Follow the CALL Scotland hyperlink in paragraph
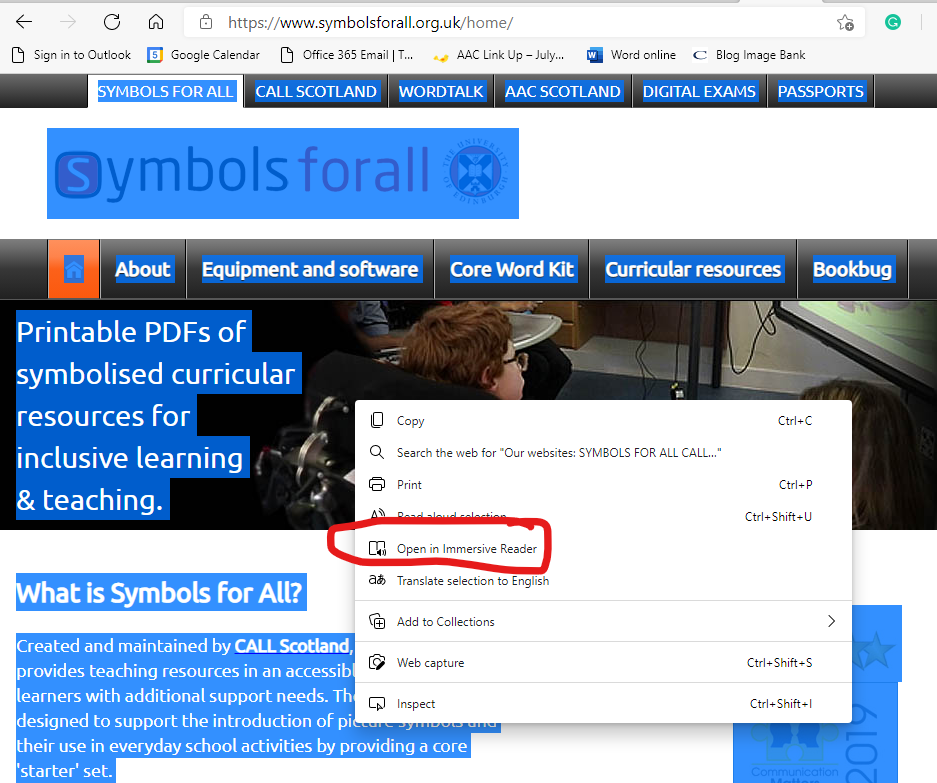This screenshot has width=937, height=783. pyautogui.click(x=292, y=646)
